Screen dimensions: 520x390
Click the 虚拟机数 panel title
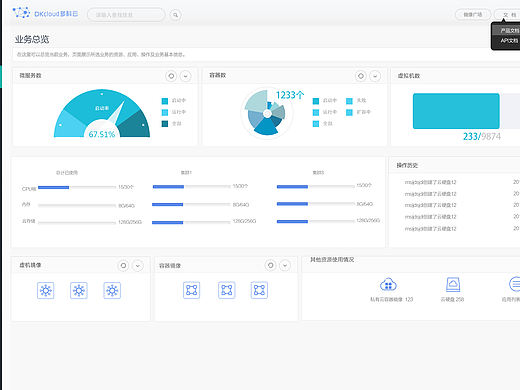pos(409,76)
